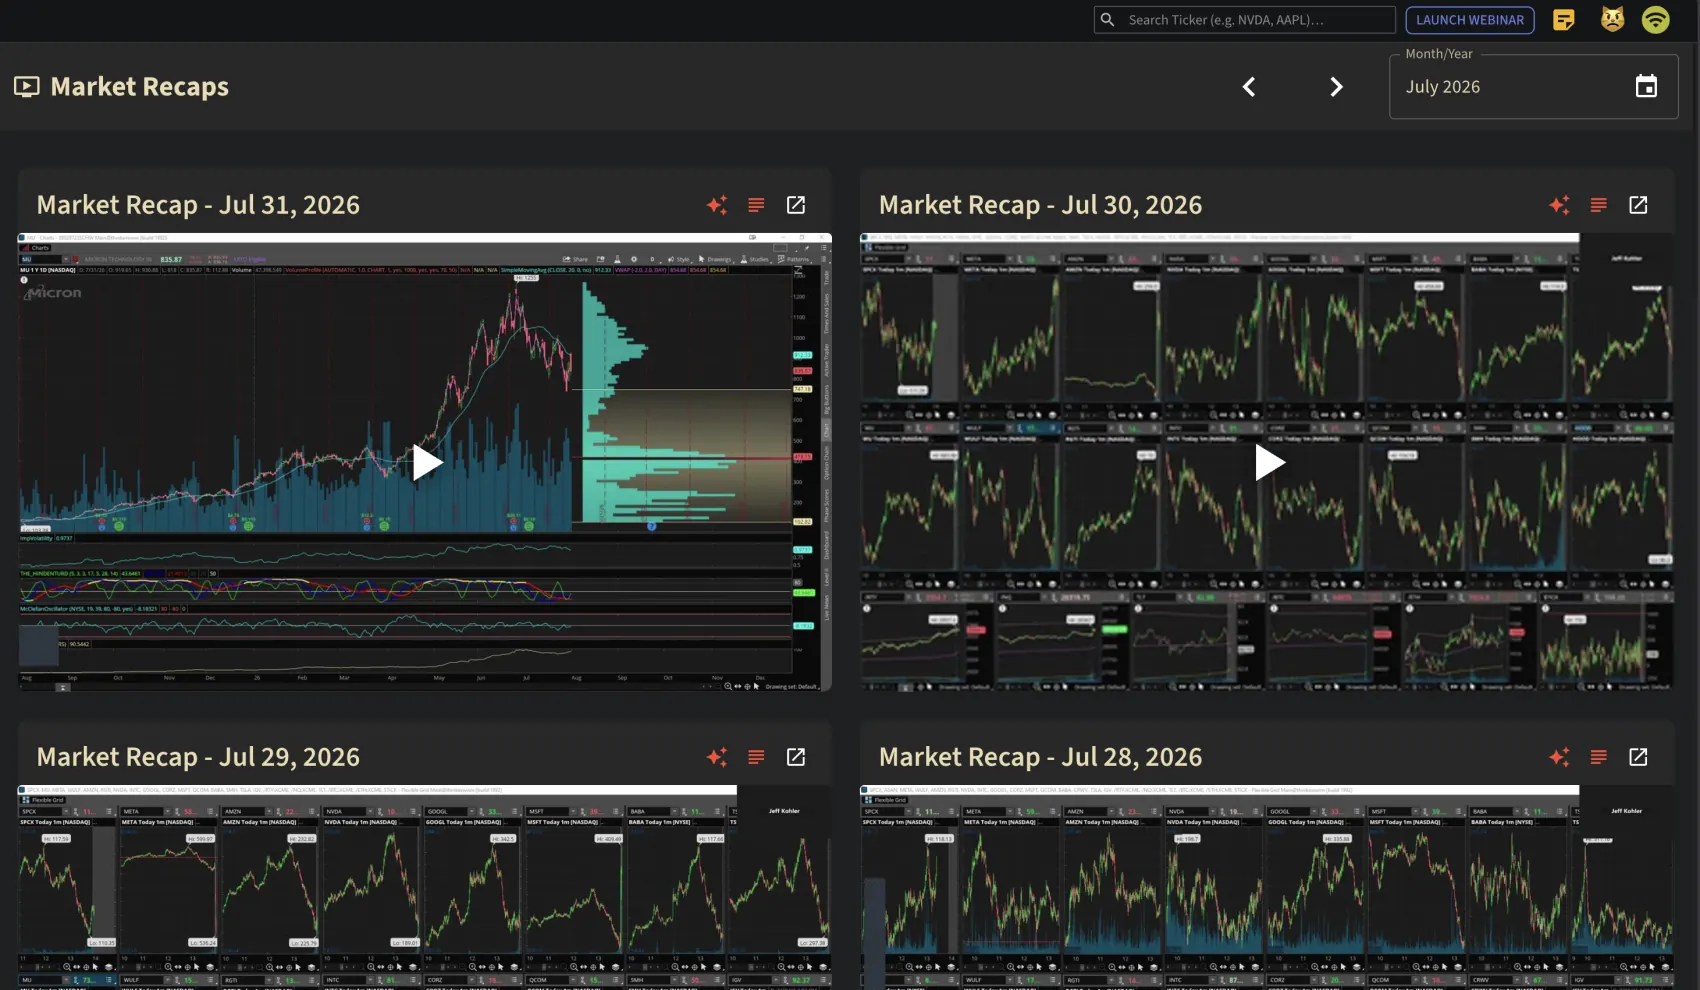Click the Jul 28 recap video thumbnail

(1267, 887)
